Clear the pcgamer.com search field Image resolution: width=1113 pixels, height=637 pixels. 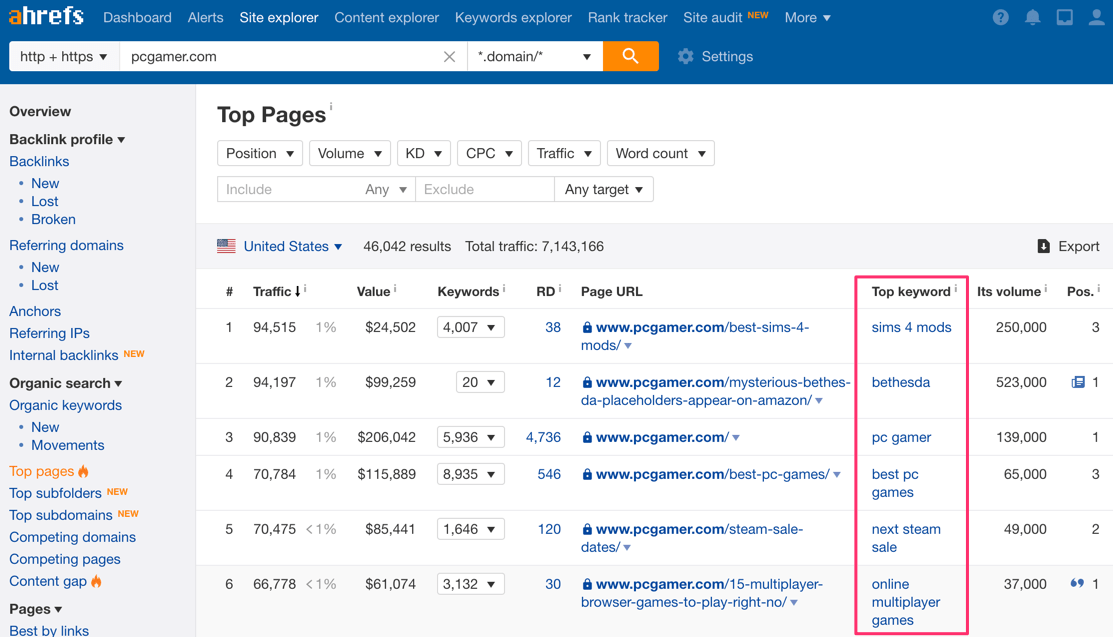(449, 57)
